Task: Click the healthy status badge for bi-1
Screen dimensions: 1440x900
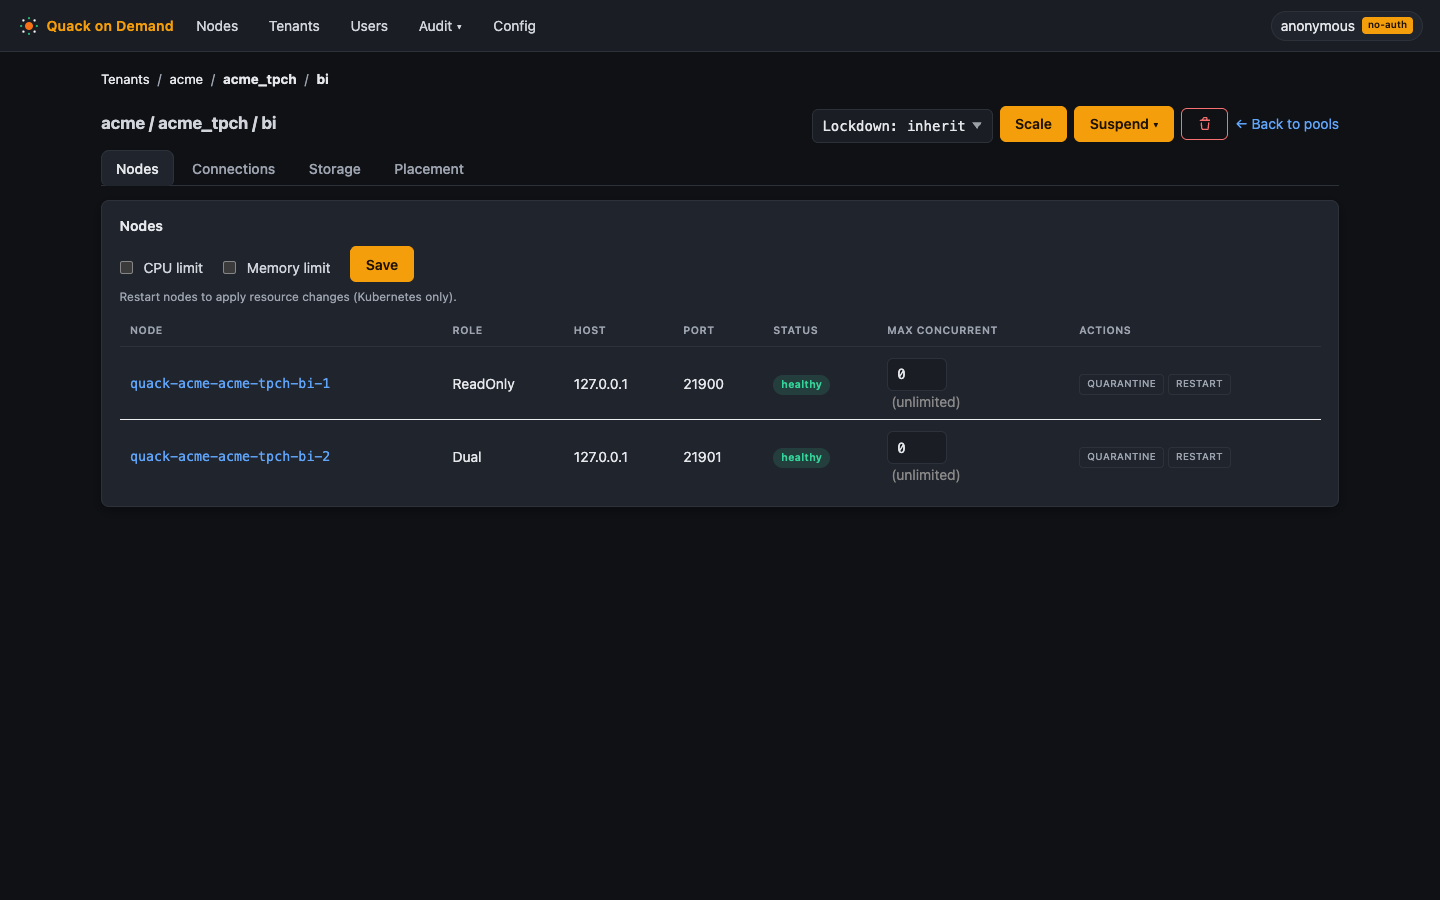Action: pos(801,384)
